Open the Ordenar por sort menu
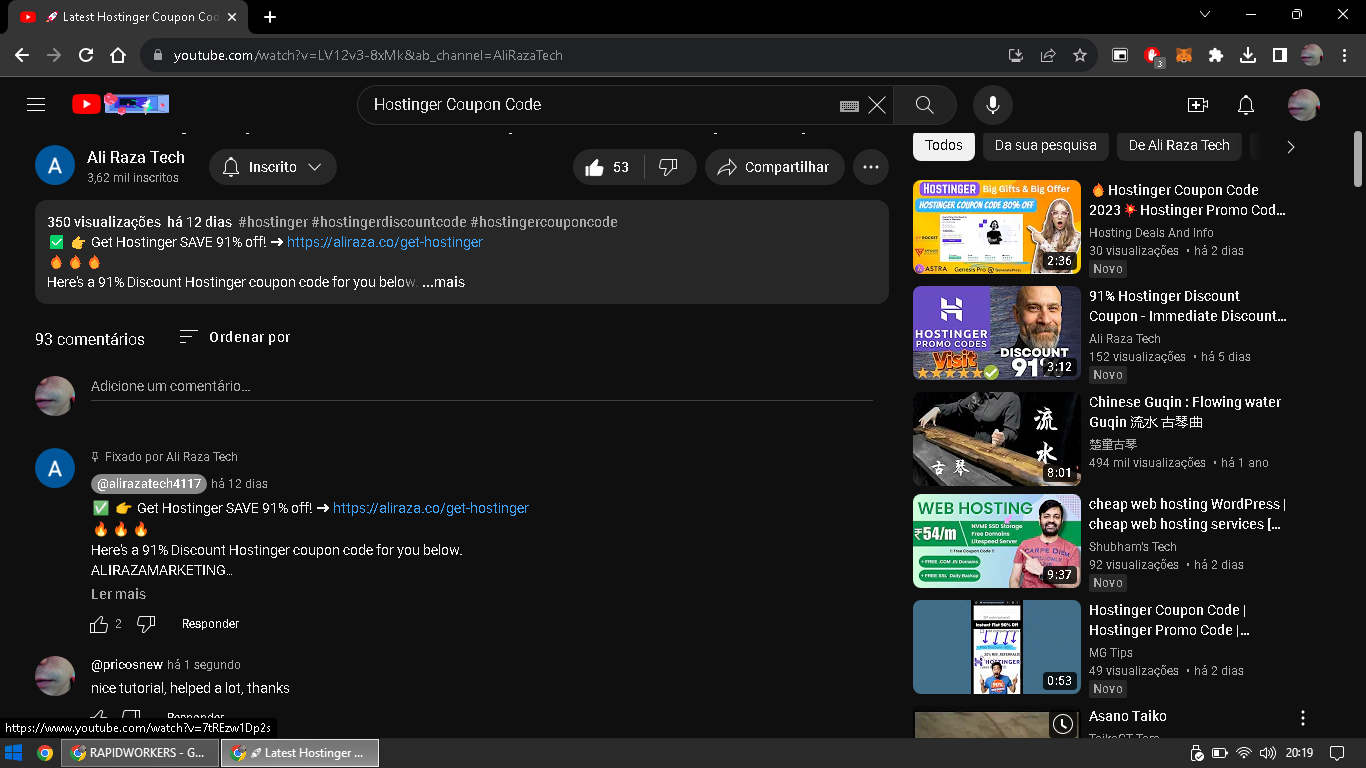 click(235, 337)
